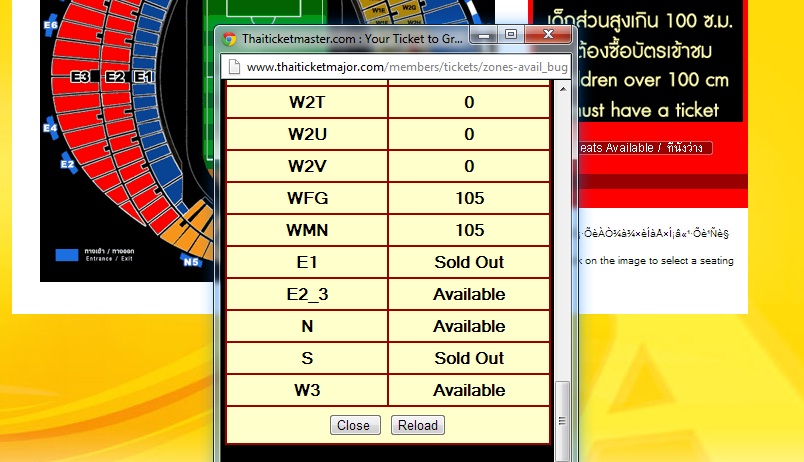Click Sold Out in the E1 row

pos(469,262)
